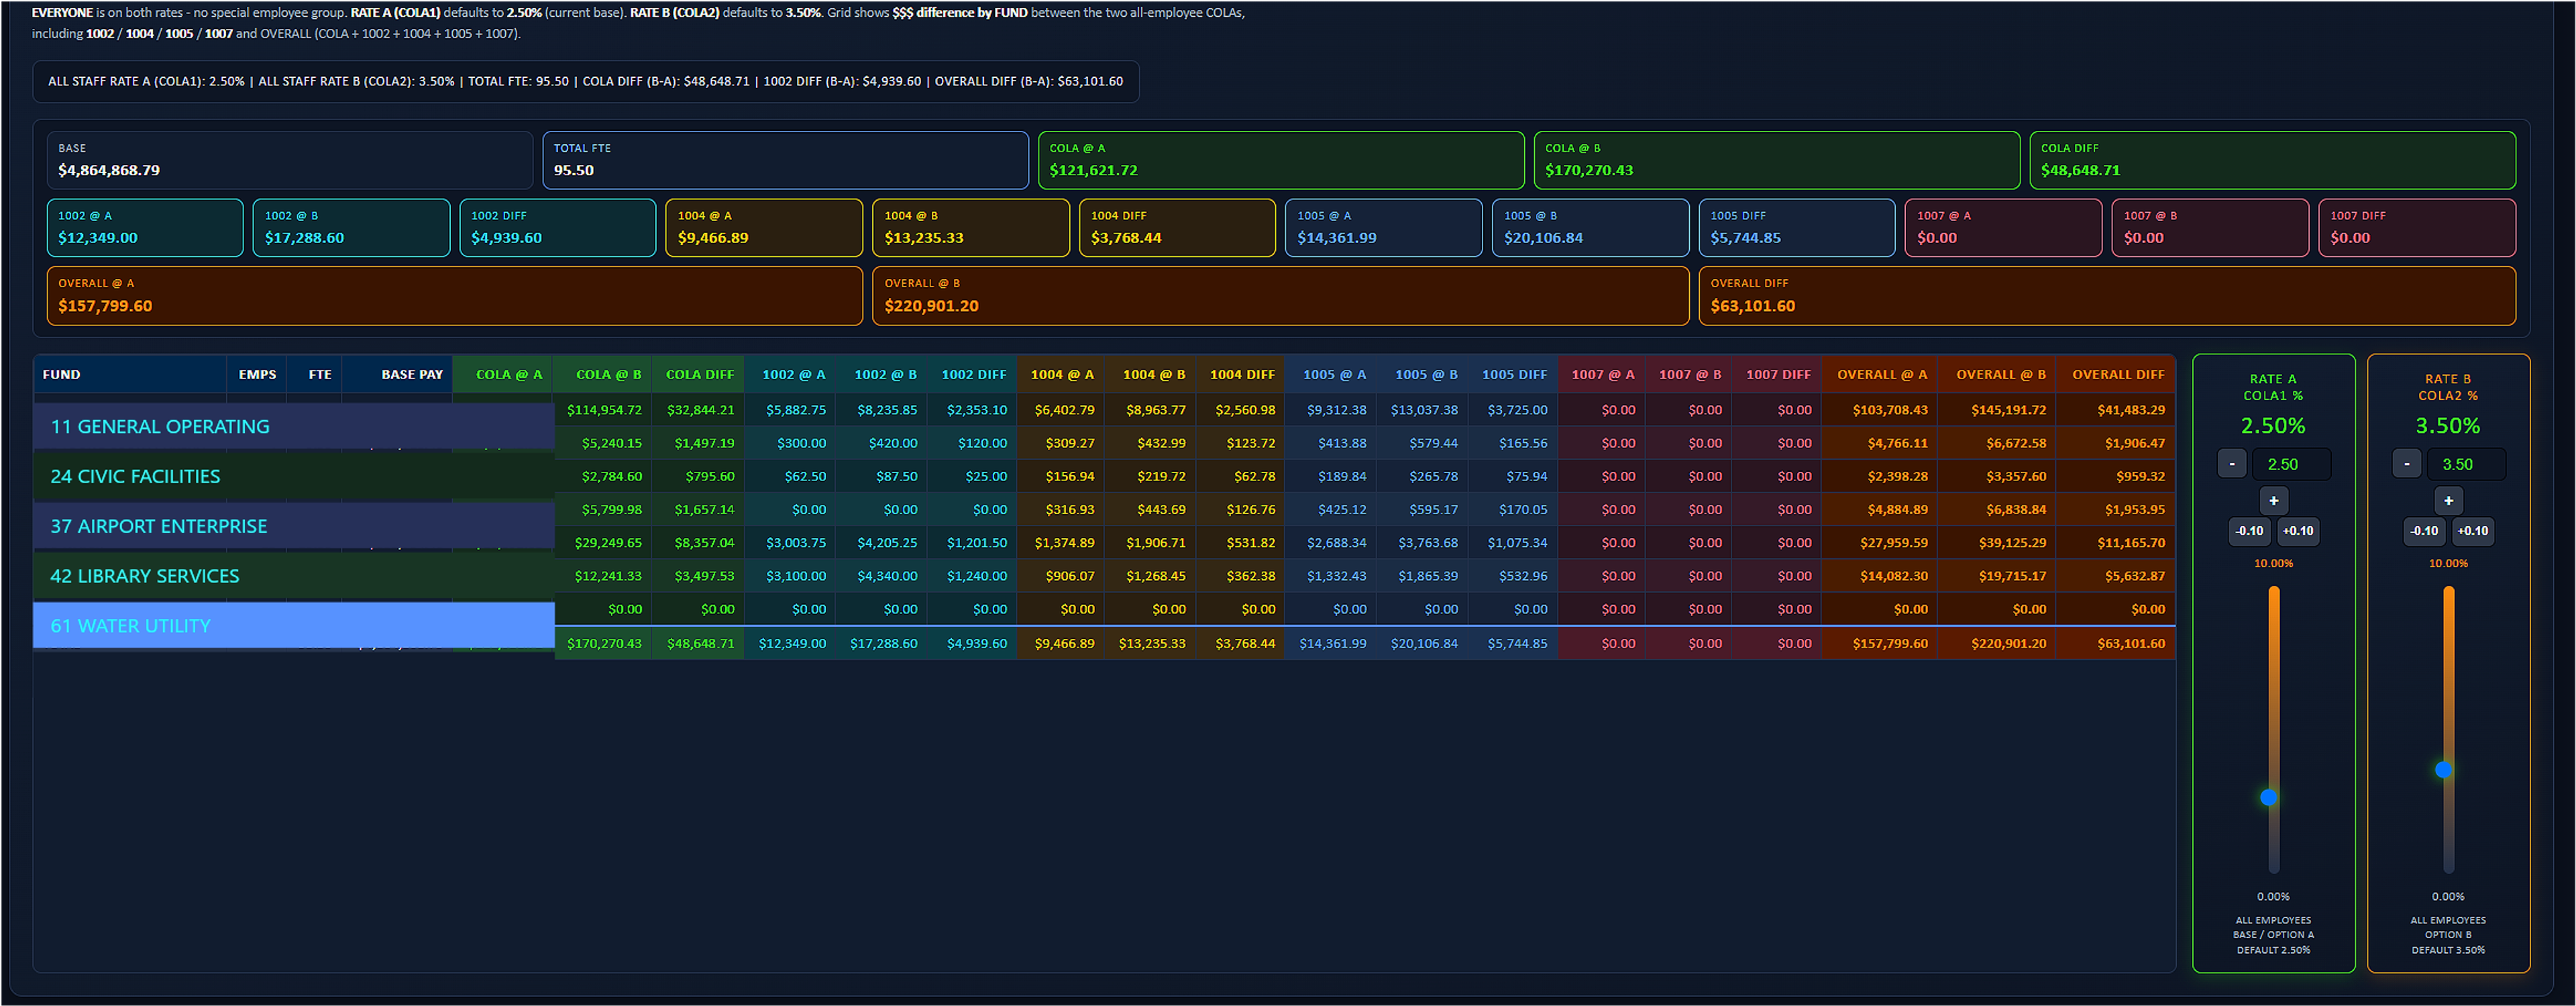This screenshot has height=1006, width=2576.
Task: Click the minus button under Rate A
Action: pyautogui.click(x=2231, y=464)
